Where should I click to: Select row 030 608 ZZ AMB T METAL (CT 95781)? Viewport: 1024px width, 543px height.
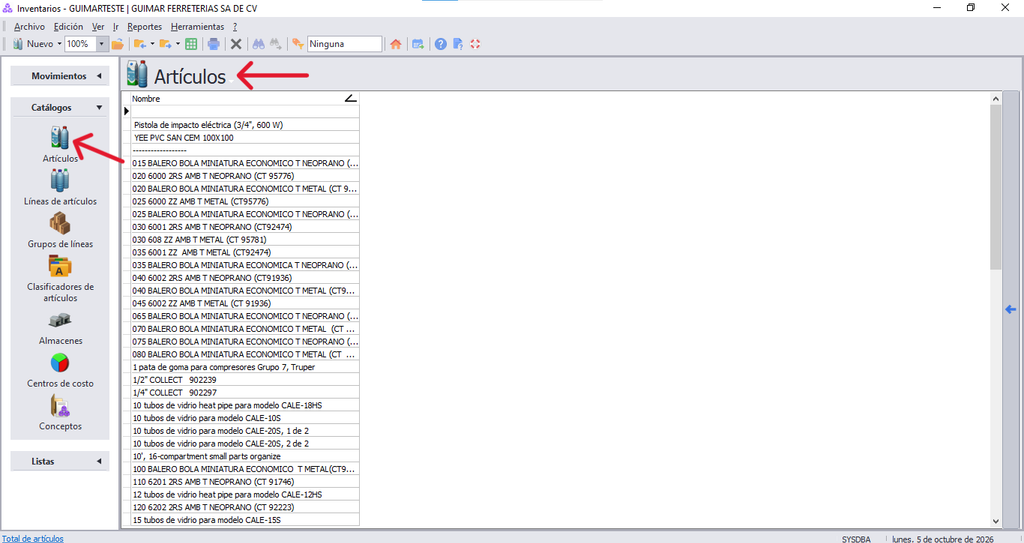(245, 240)
